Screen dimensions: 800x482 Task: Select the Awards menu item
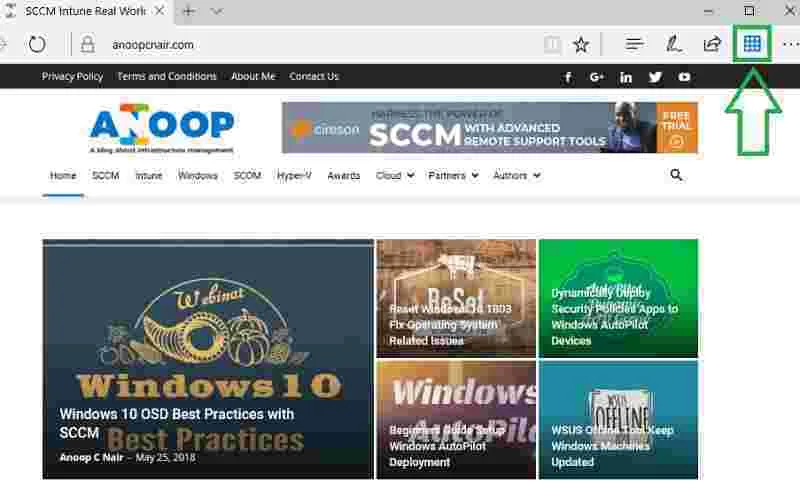click(343, 175)
